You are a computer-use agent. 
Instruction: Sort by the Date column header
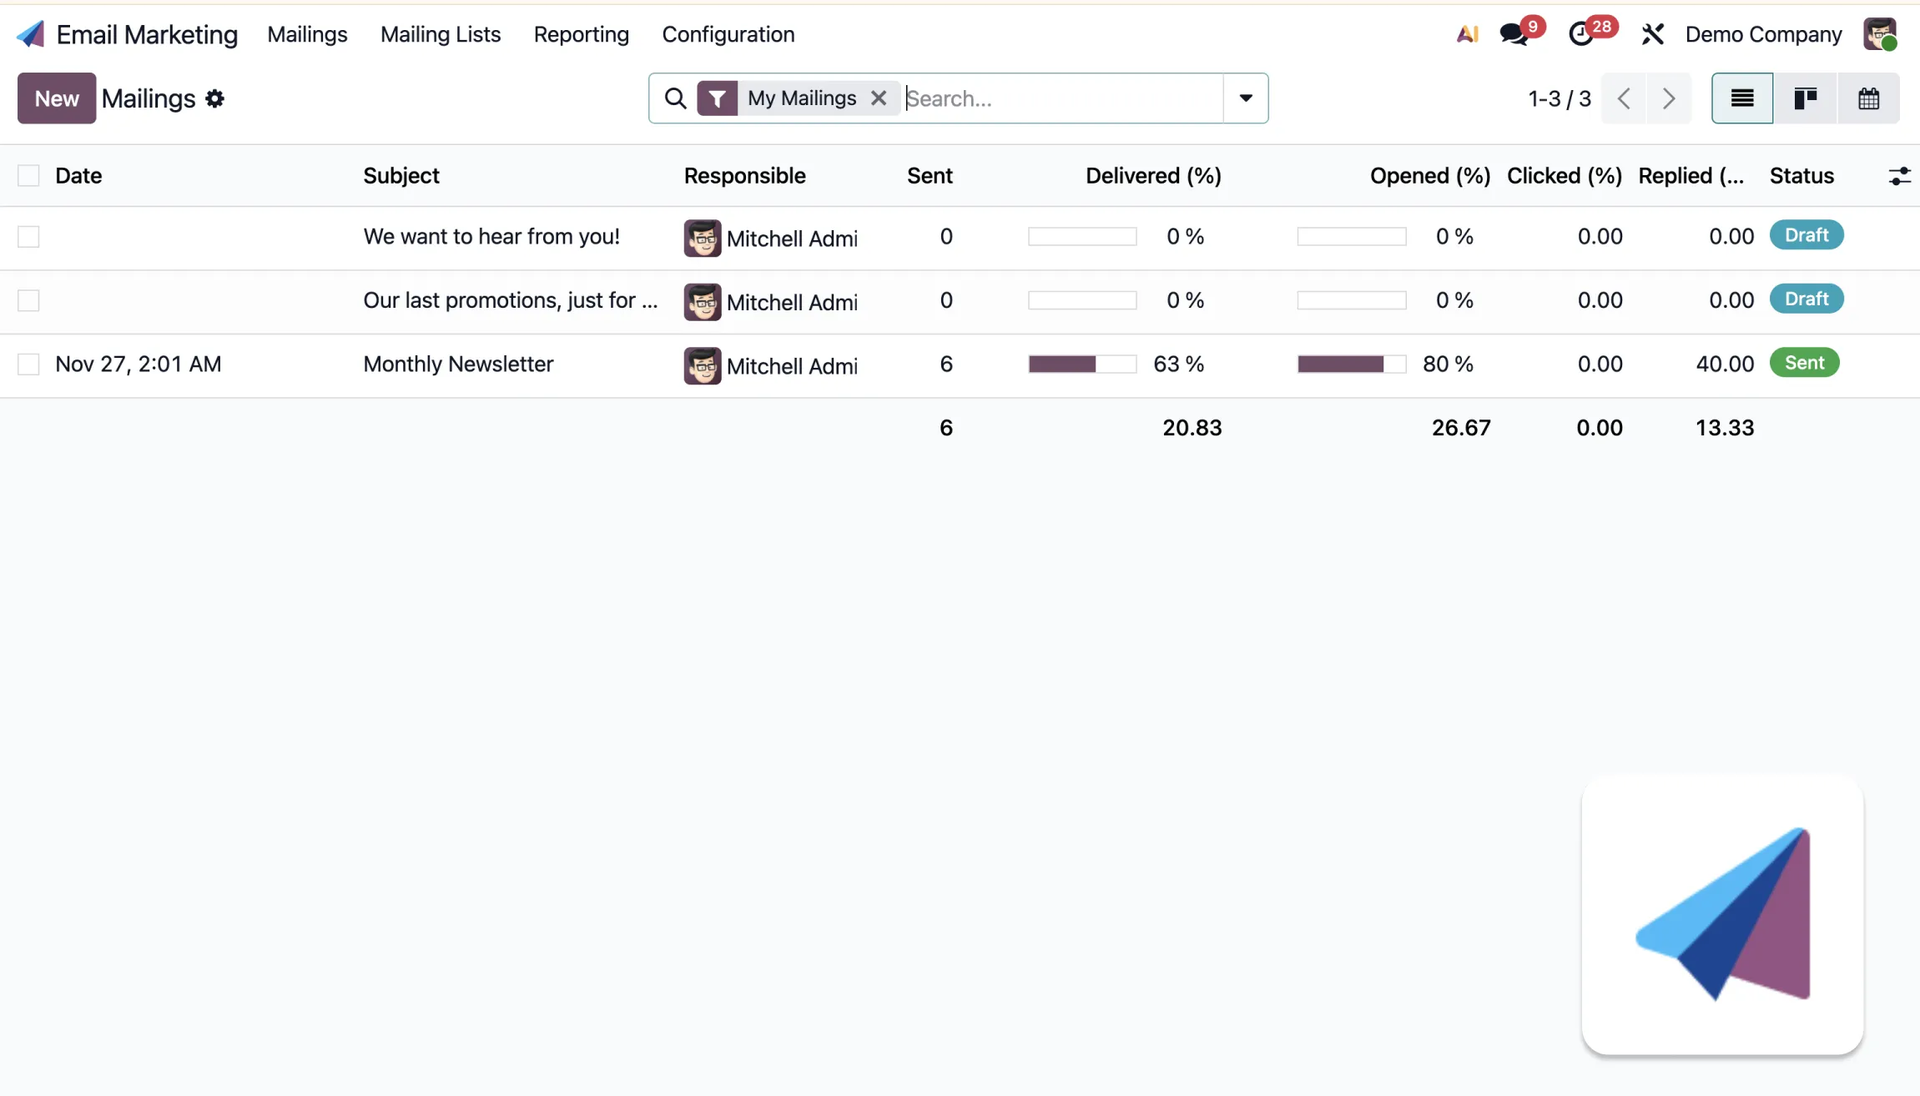79,176
